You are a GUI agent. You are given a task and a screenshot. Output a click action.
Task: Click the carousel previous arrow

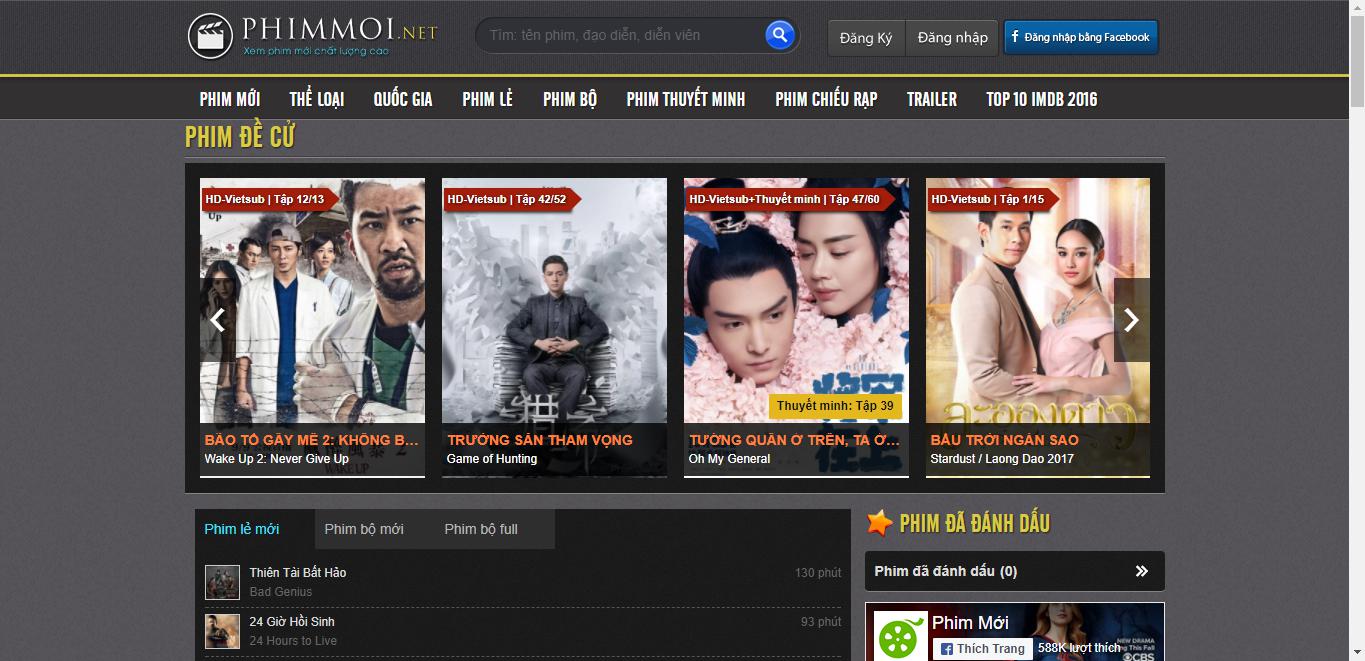(217, 320)
